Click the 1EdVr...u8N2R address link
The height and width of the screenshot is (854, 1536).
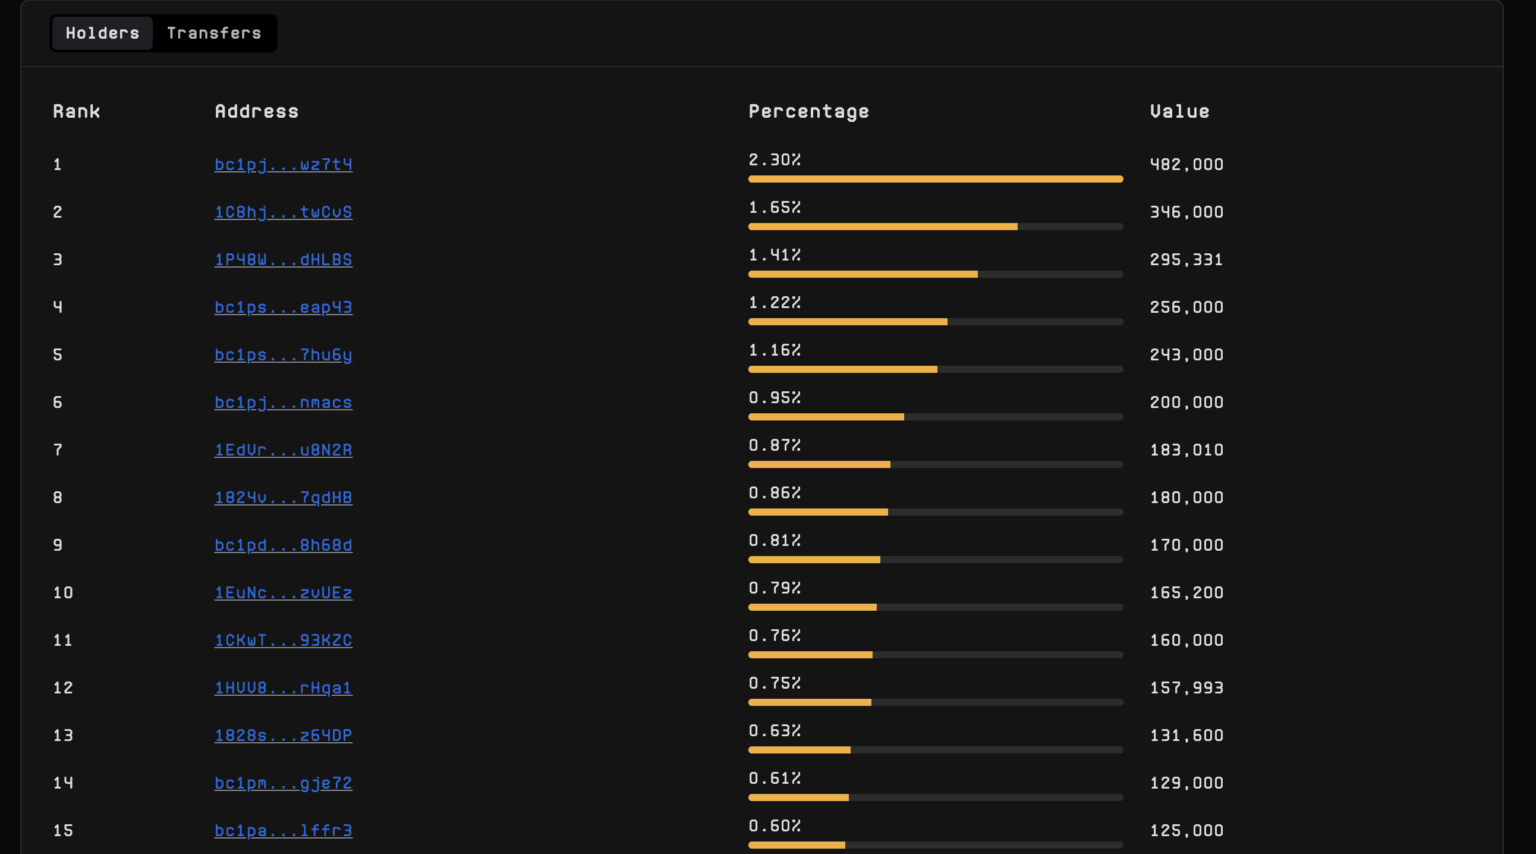pyautogui.click(x=283, y=450)
